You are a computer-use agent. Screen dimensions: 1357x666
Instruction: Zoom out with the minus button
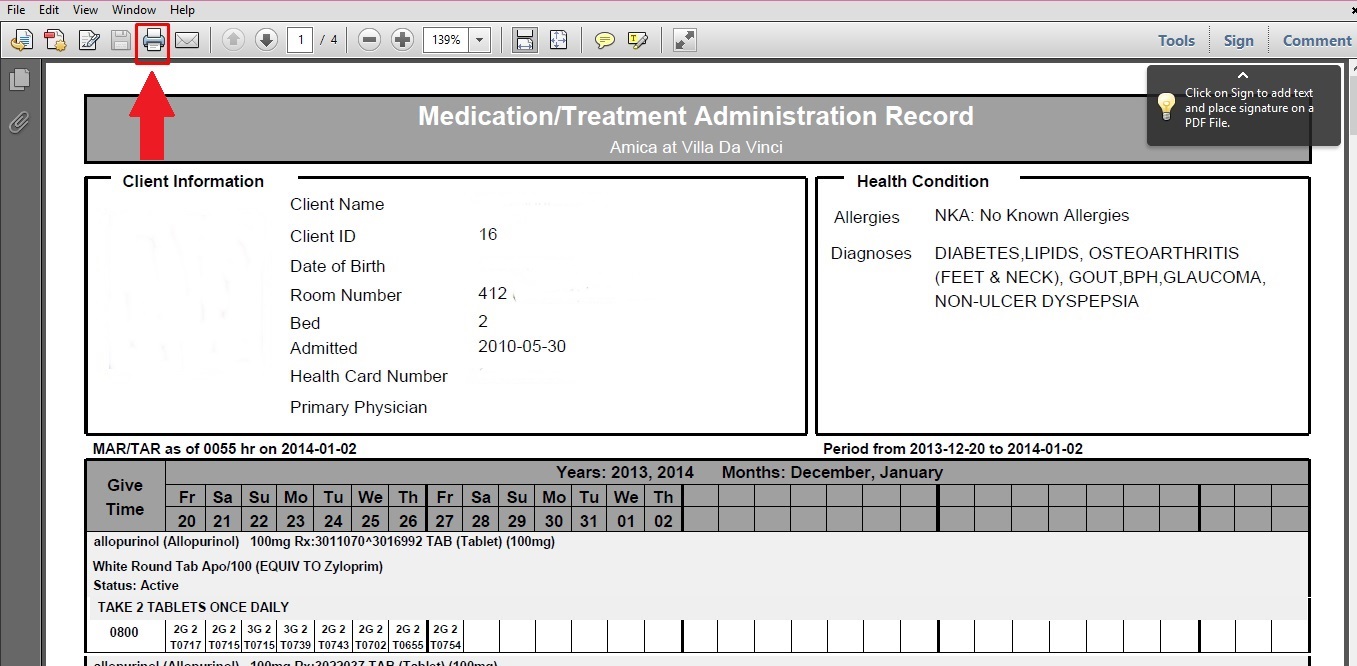[369, 40]
